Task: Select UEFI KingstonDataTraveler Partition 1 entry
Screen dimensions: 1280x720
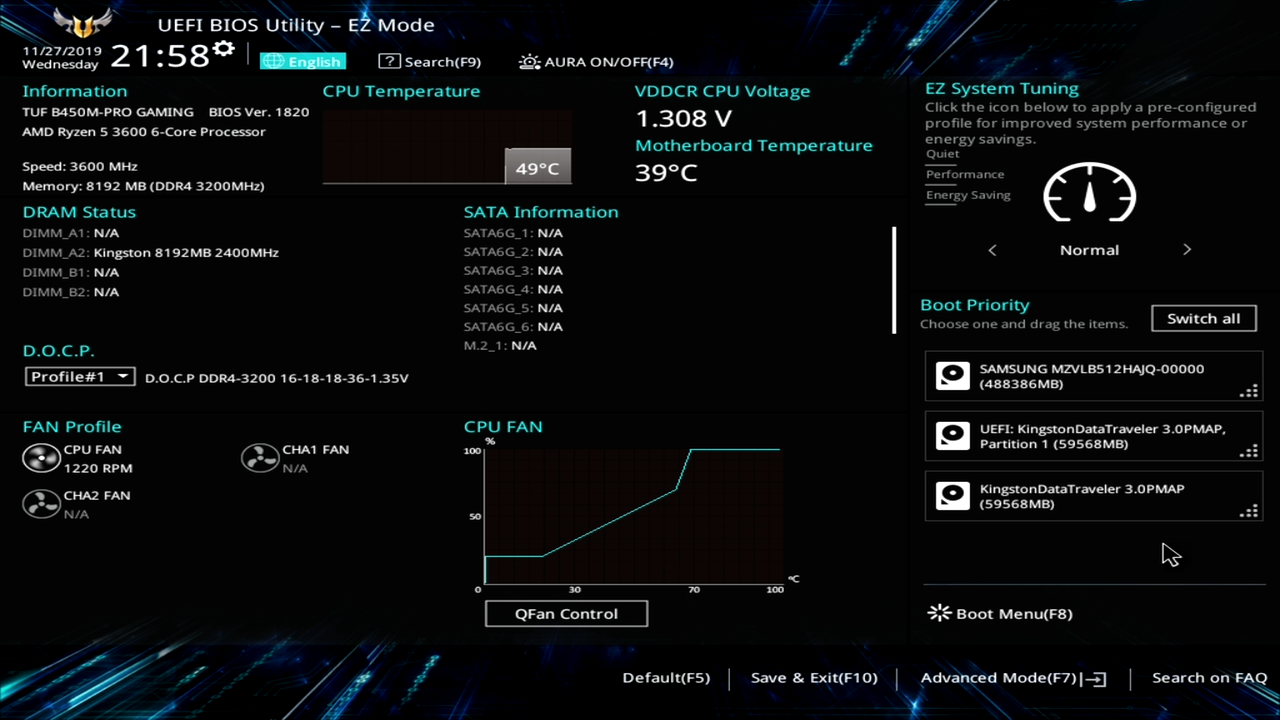Action: pyautogui.click(x=1094, y=436)
